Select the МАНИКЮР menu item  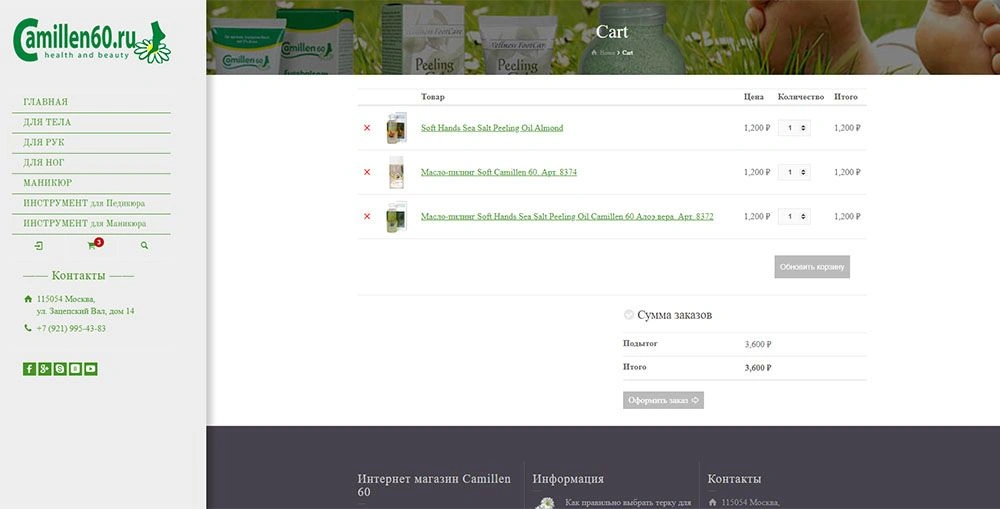[x=48, y=183]
